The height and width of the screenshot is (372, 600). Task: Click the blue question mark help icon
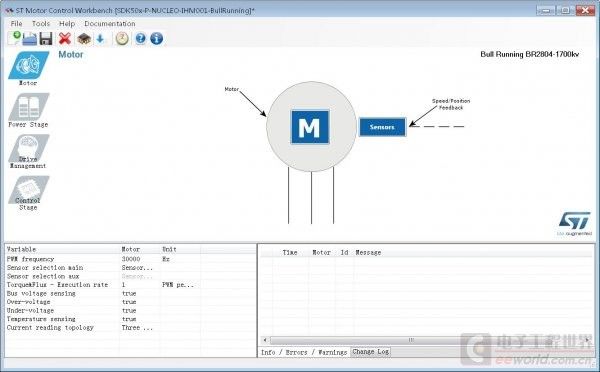pos(140,39)
